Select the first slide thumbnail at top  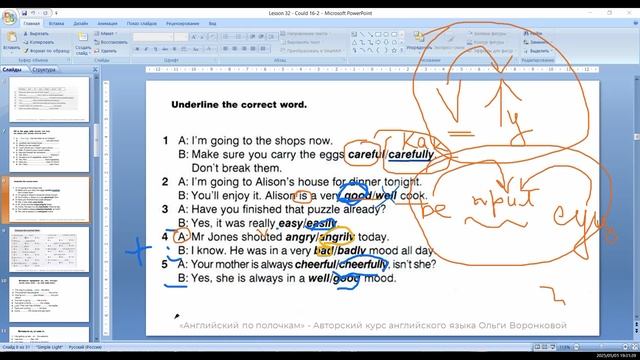49,99
